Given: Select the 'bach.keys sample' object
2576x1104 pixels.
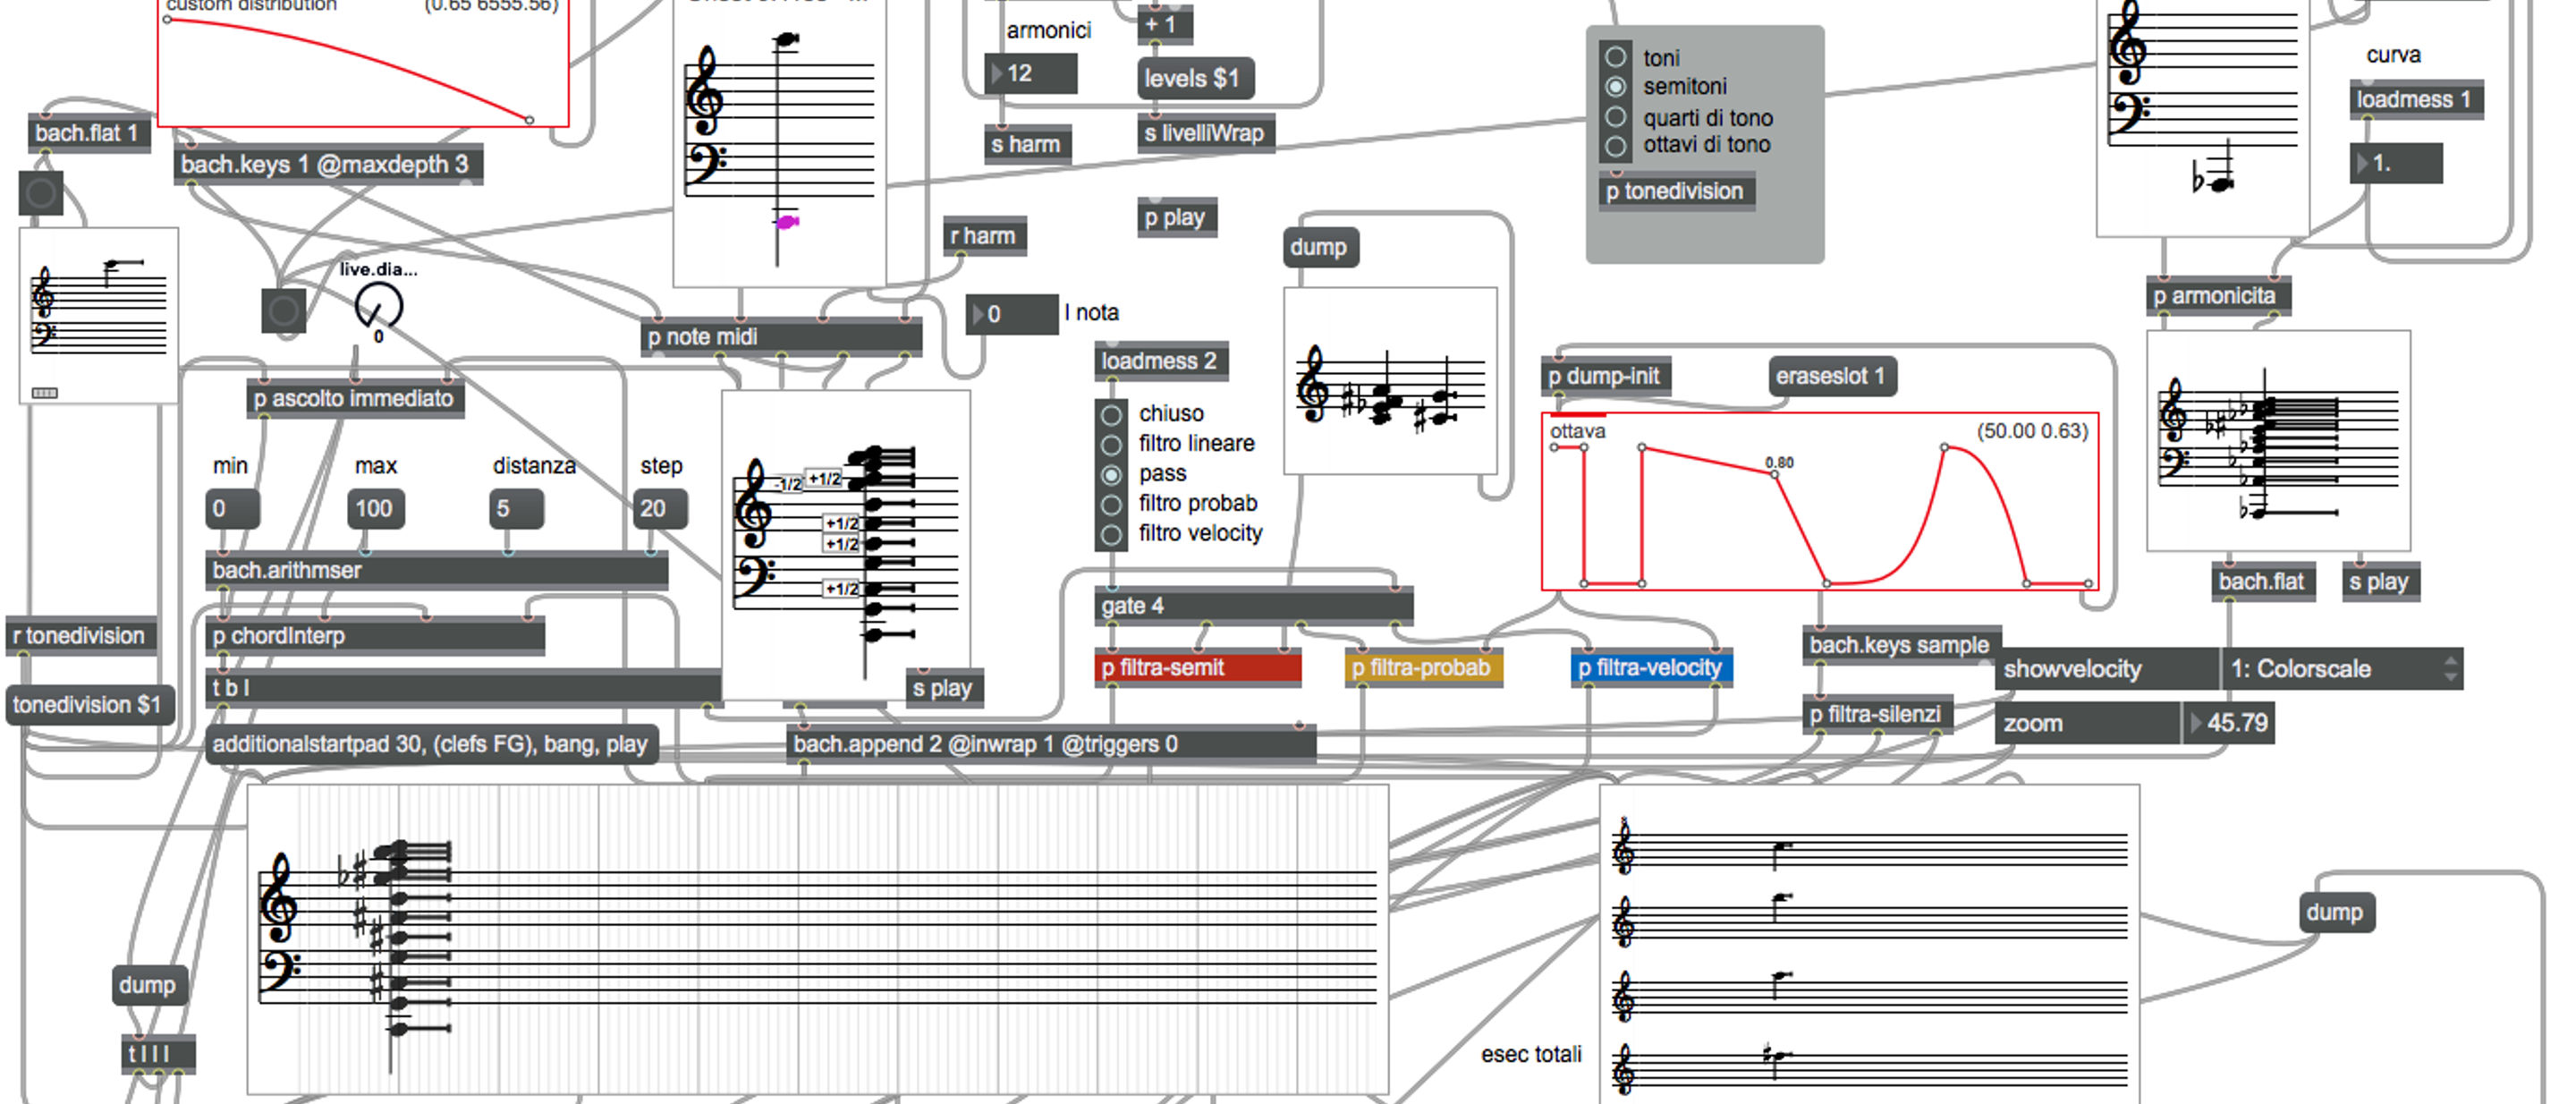Looking at the screenshot, I should pyautogui.click(x=1900, y=646).
